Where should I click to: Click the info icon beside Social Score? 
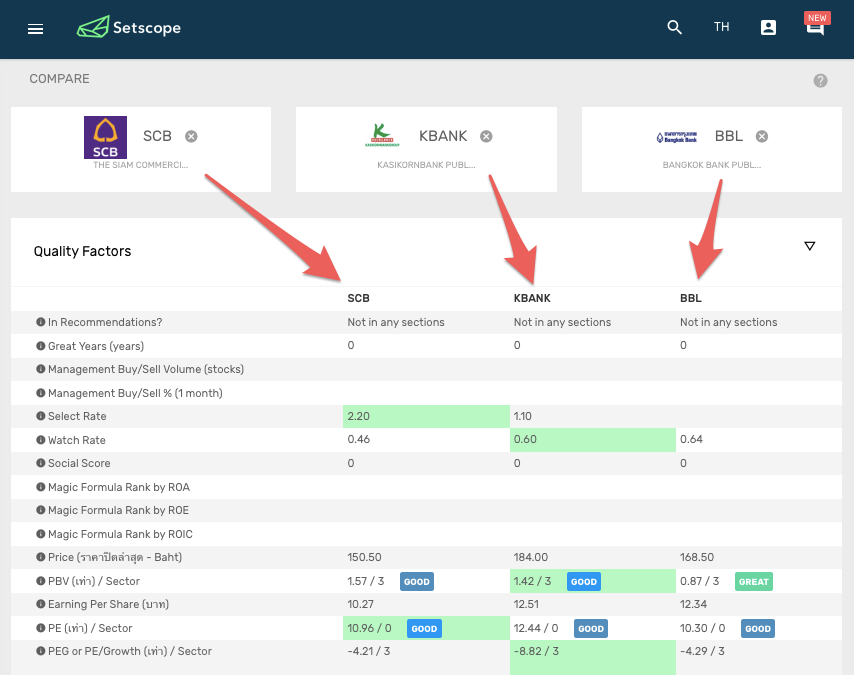pyautogui.click(x=40, y=463)
